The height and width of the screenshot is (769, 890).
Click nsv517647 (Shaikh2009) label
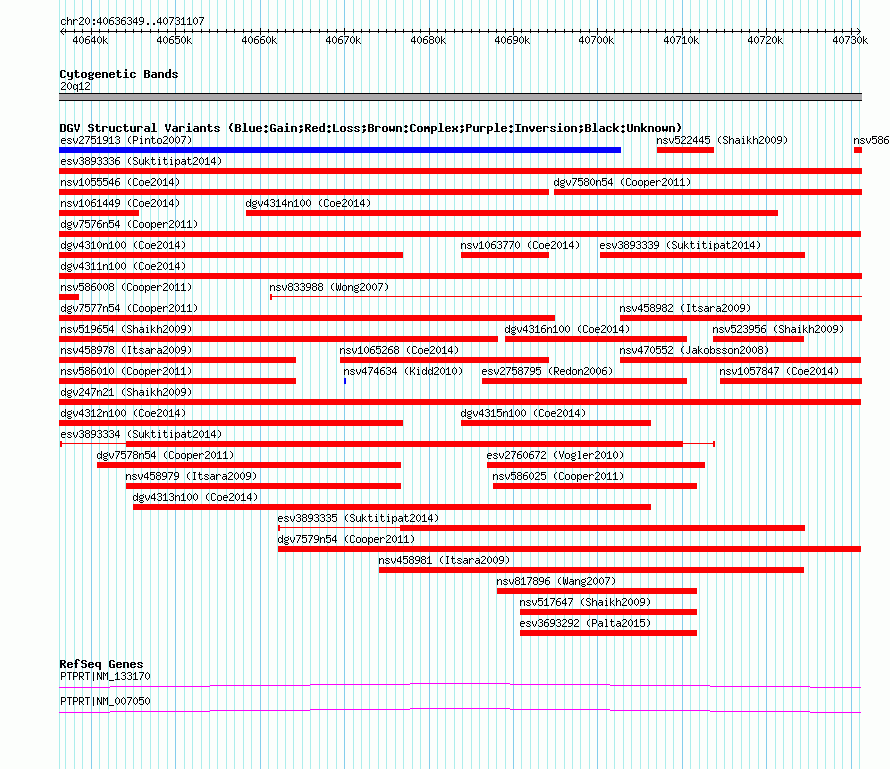point(585,602)
